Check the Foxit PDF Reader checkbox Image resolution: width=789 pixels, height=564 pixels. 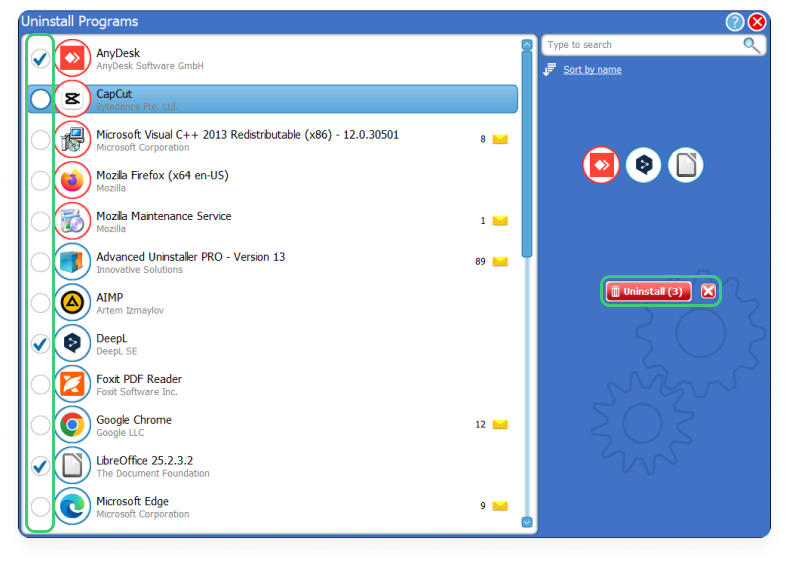click(x=40, y=384)
